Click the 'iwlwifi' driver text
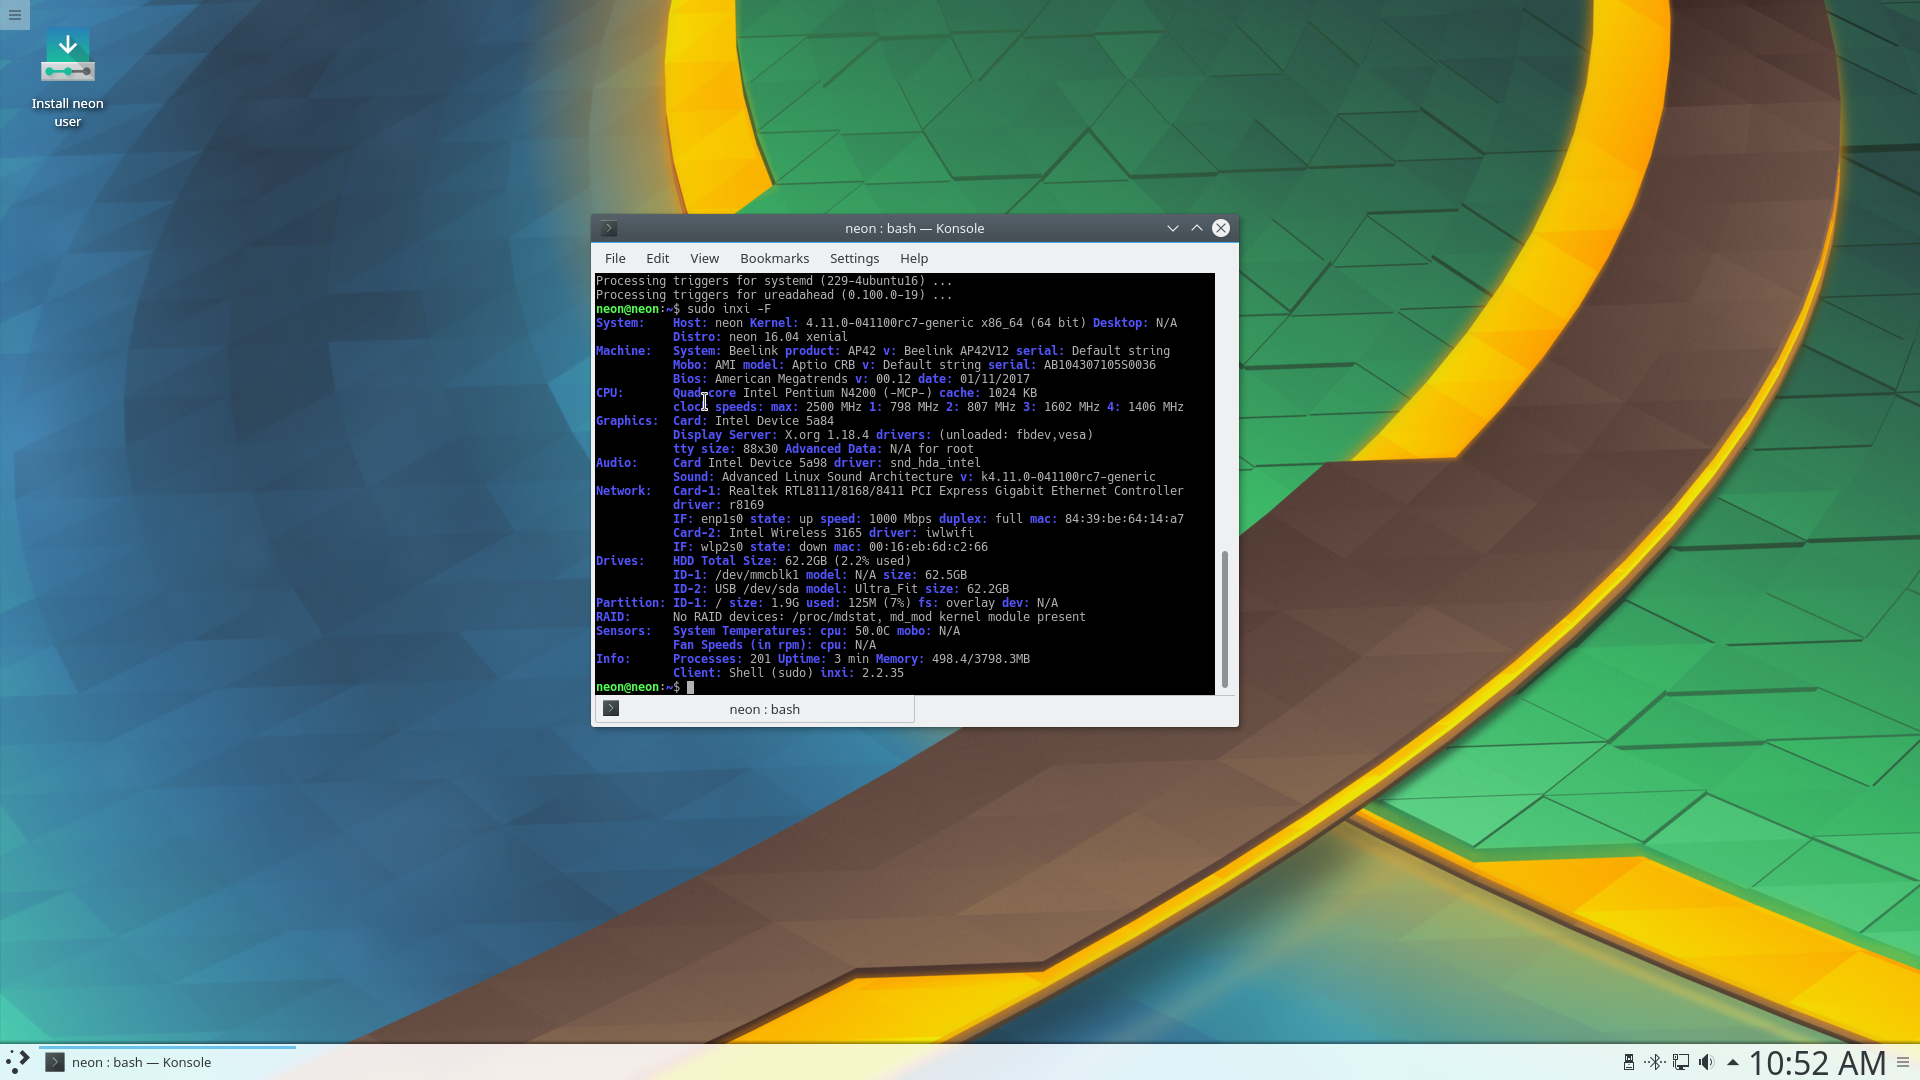 pos(949,533)
